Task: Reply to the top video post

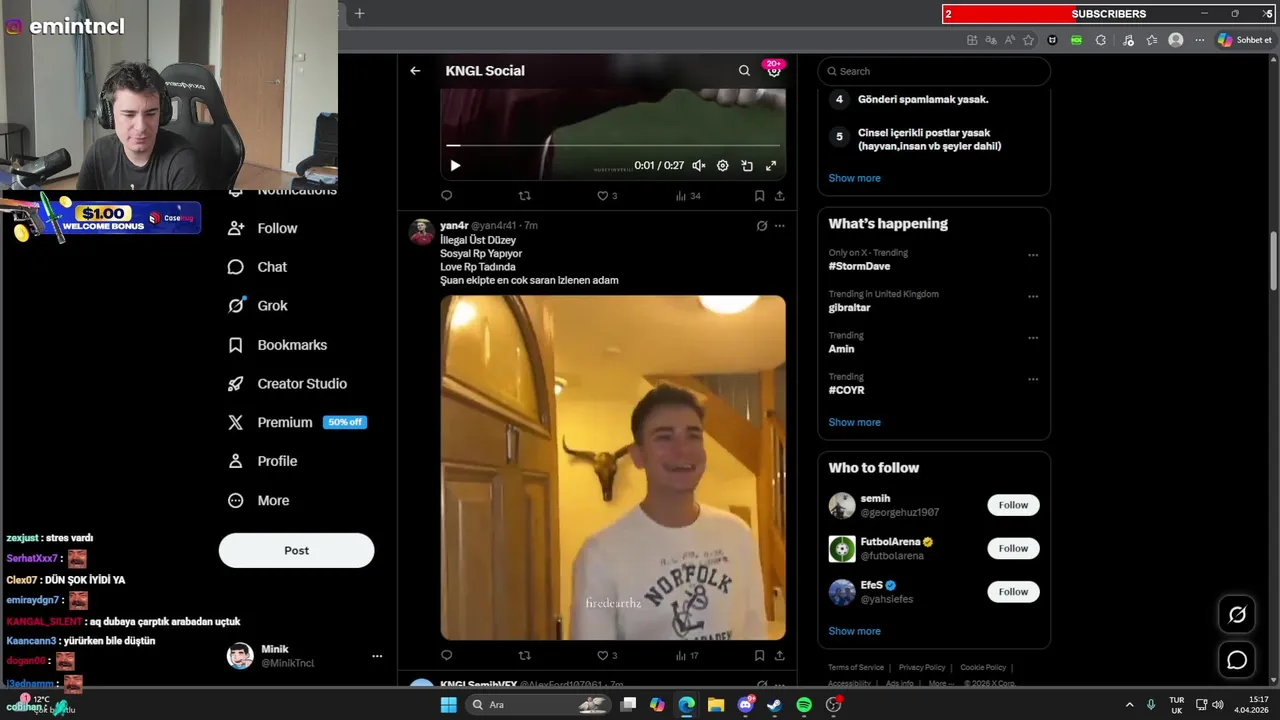Action: tap(447, 196)
